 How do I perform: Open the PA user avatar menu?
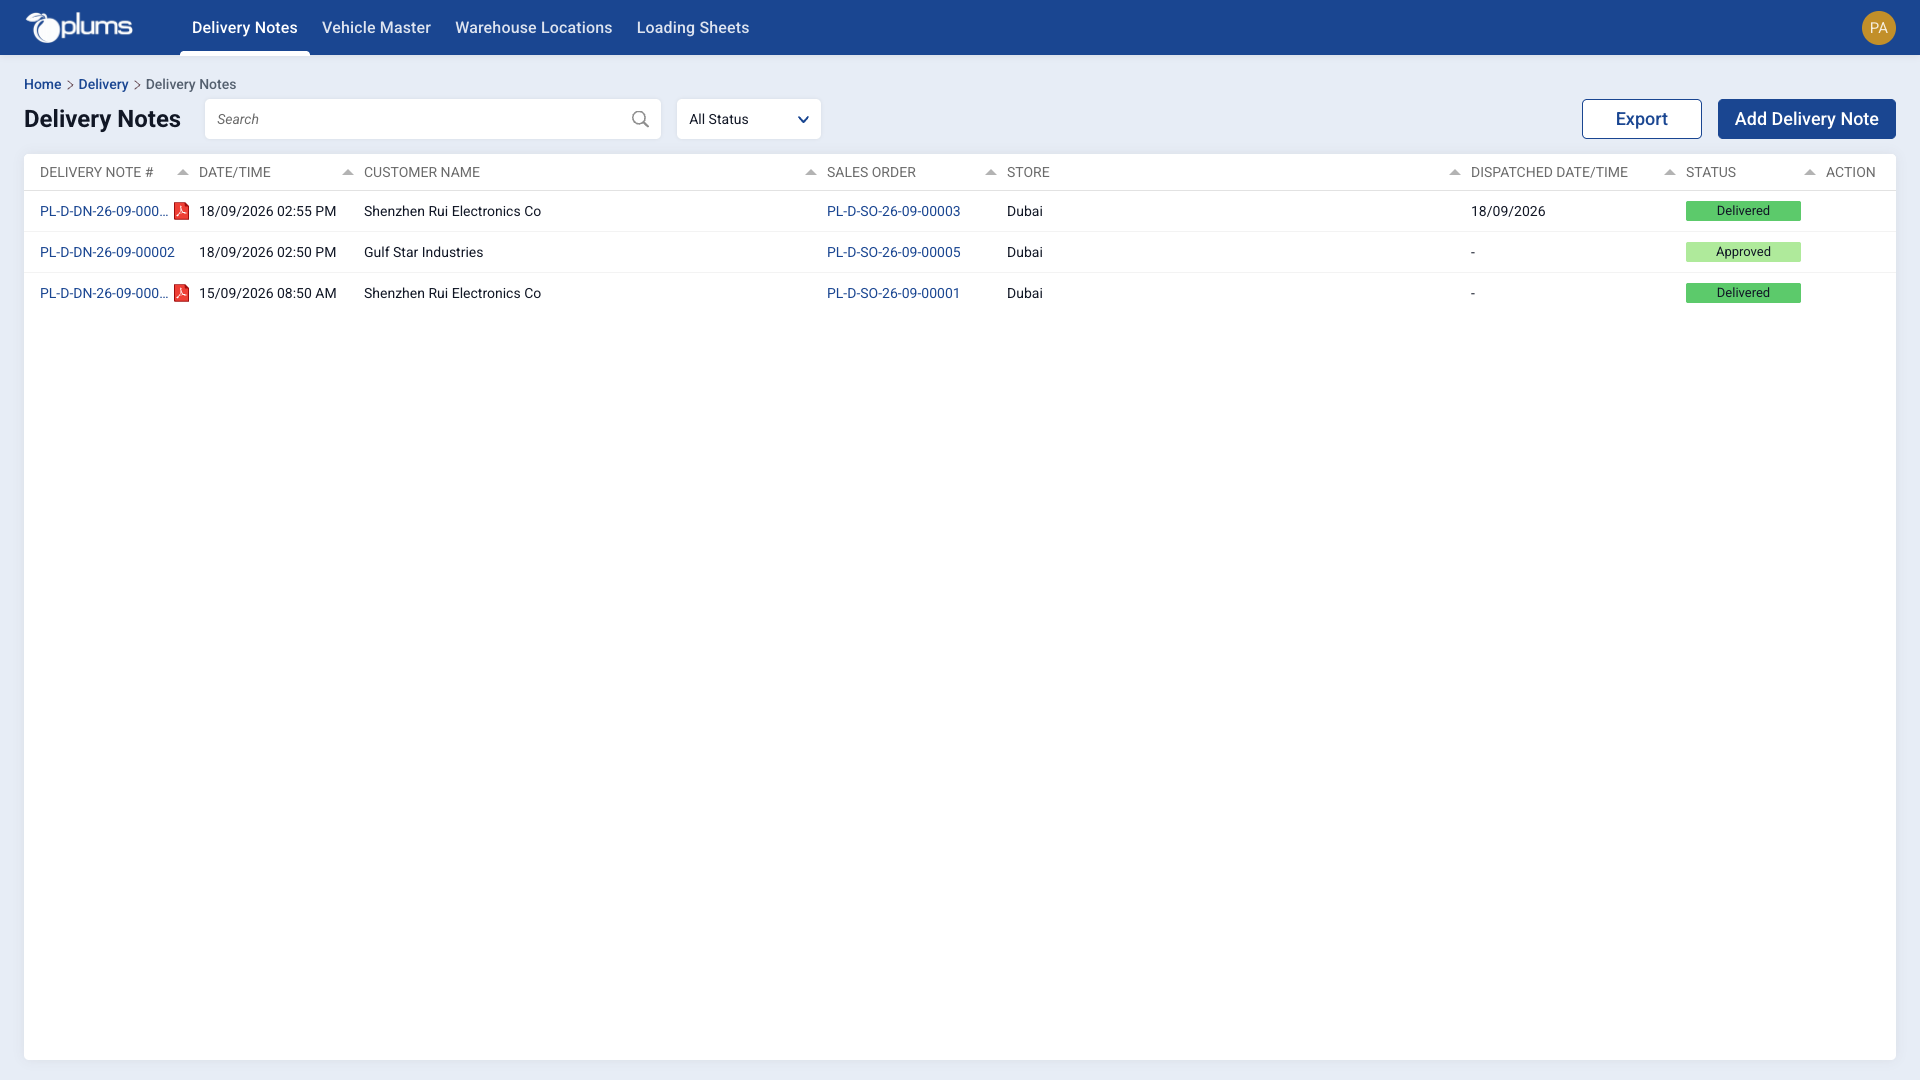[x=1878, y=28]
